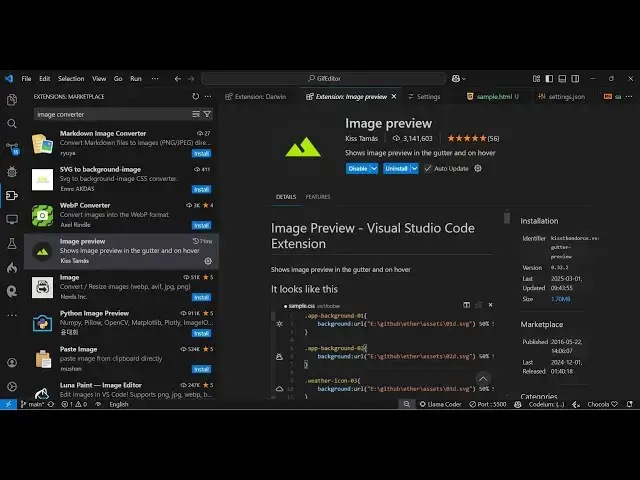
Task: Switch to Extension: Darwin tab
Action: coord(256,96)
